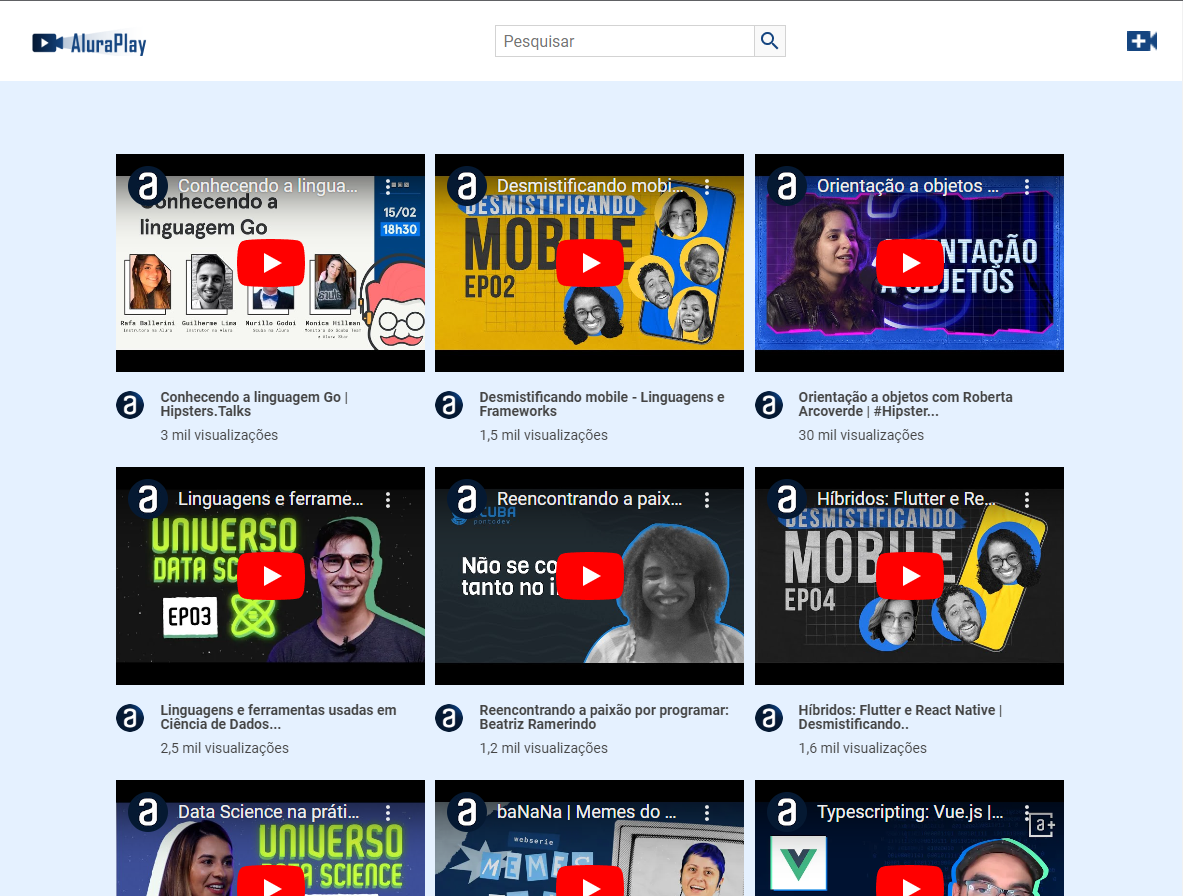Play the Orientação a objetos video
1183x896 pixels.
910,262
